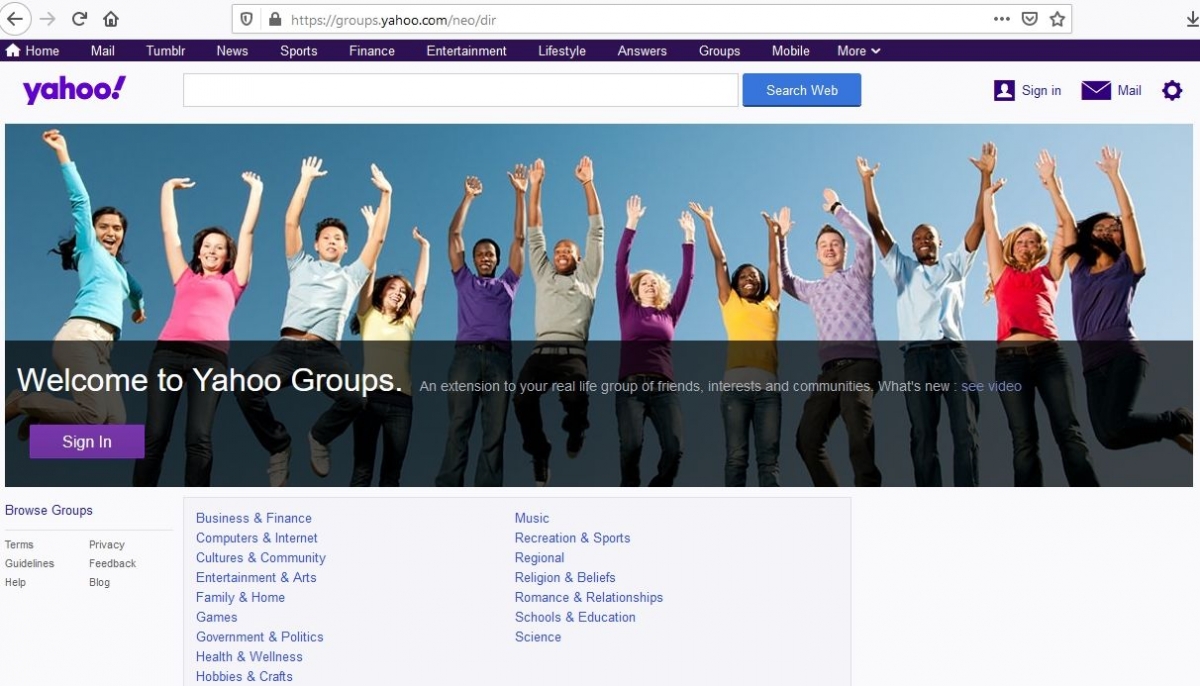Open Entertainment & Arts category

[256, 577]
